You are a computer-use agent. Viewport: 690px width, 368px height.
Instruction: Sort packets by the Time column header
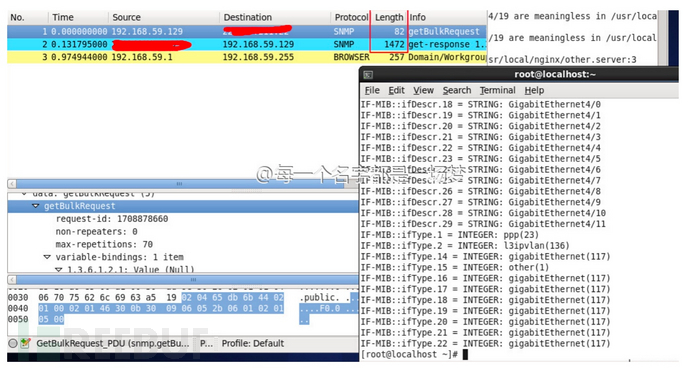tap(78, 18)
